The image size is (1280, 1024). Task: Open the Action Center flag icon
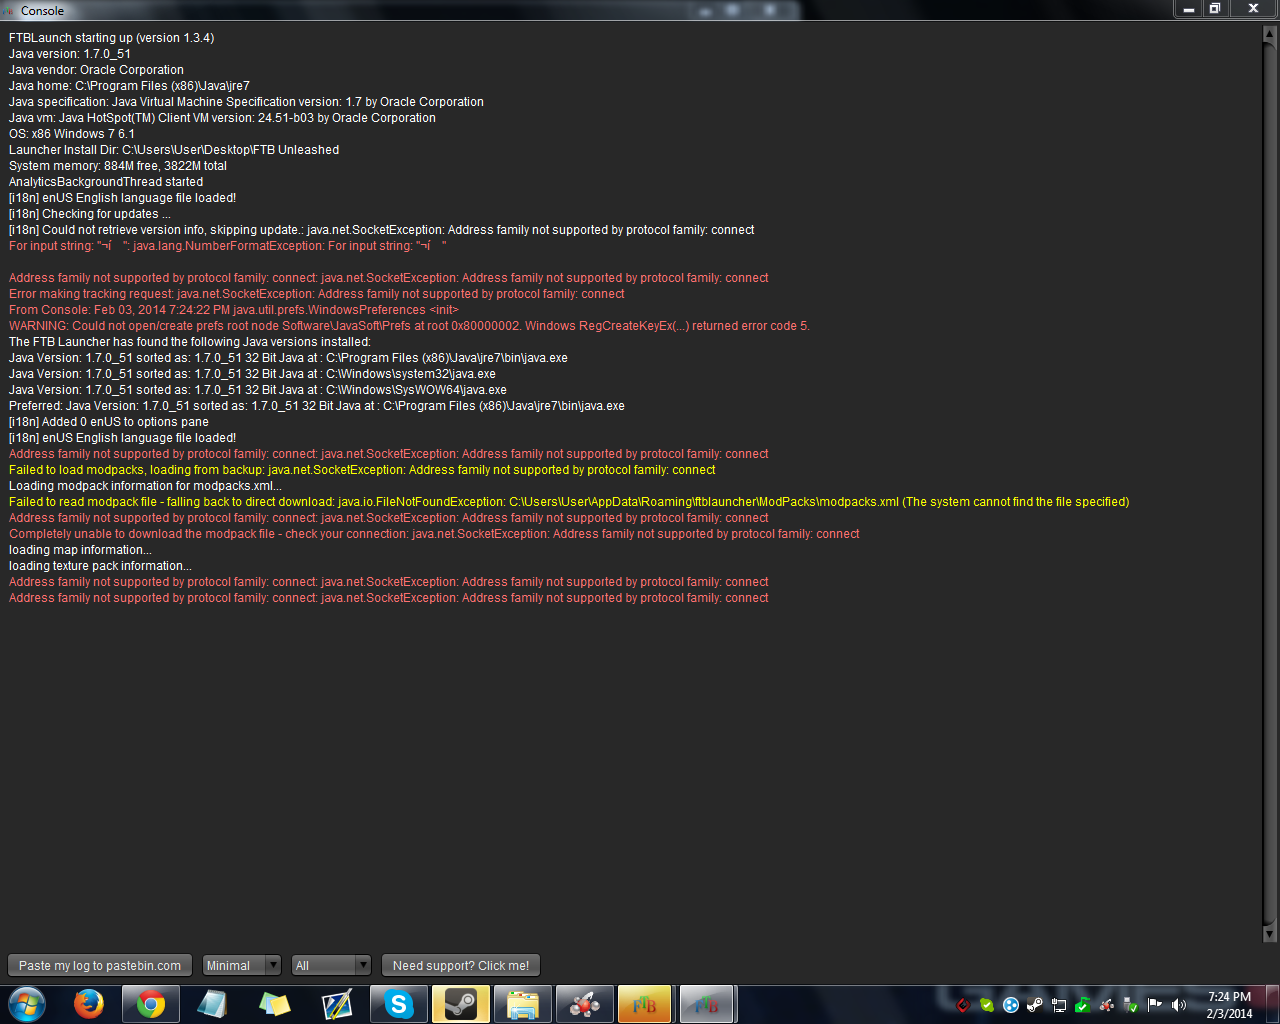click(1155, 1005)
